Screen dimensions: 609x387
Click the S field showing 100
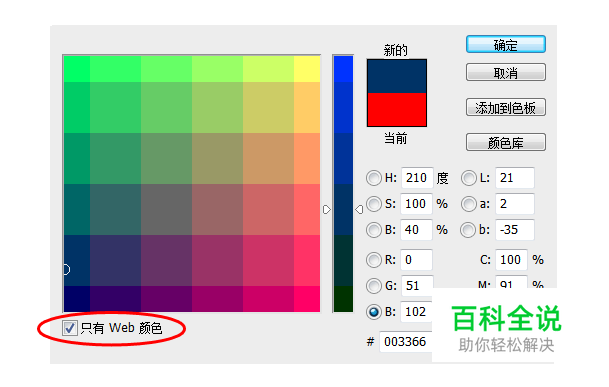417,204
